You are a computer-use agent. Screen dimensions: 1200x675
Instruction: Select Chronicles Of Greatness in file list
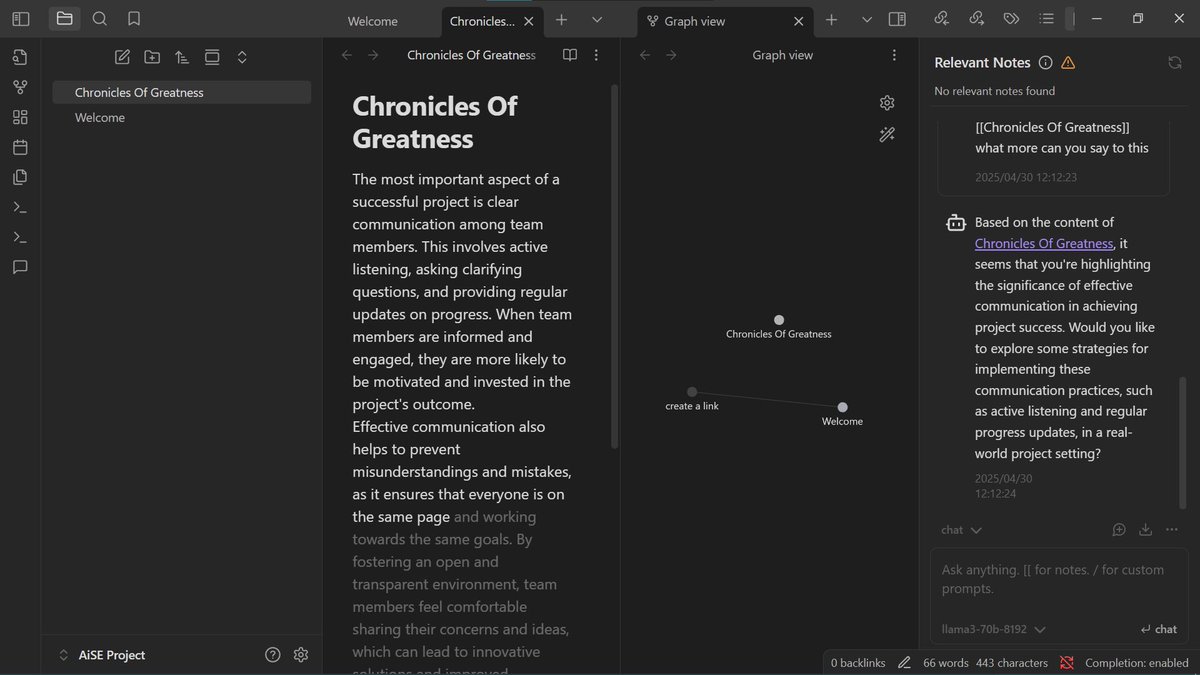(181, 92)
